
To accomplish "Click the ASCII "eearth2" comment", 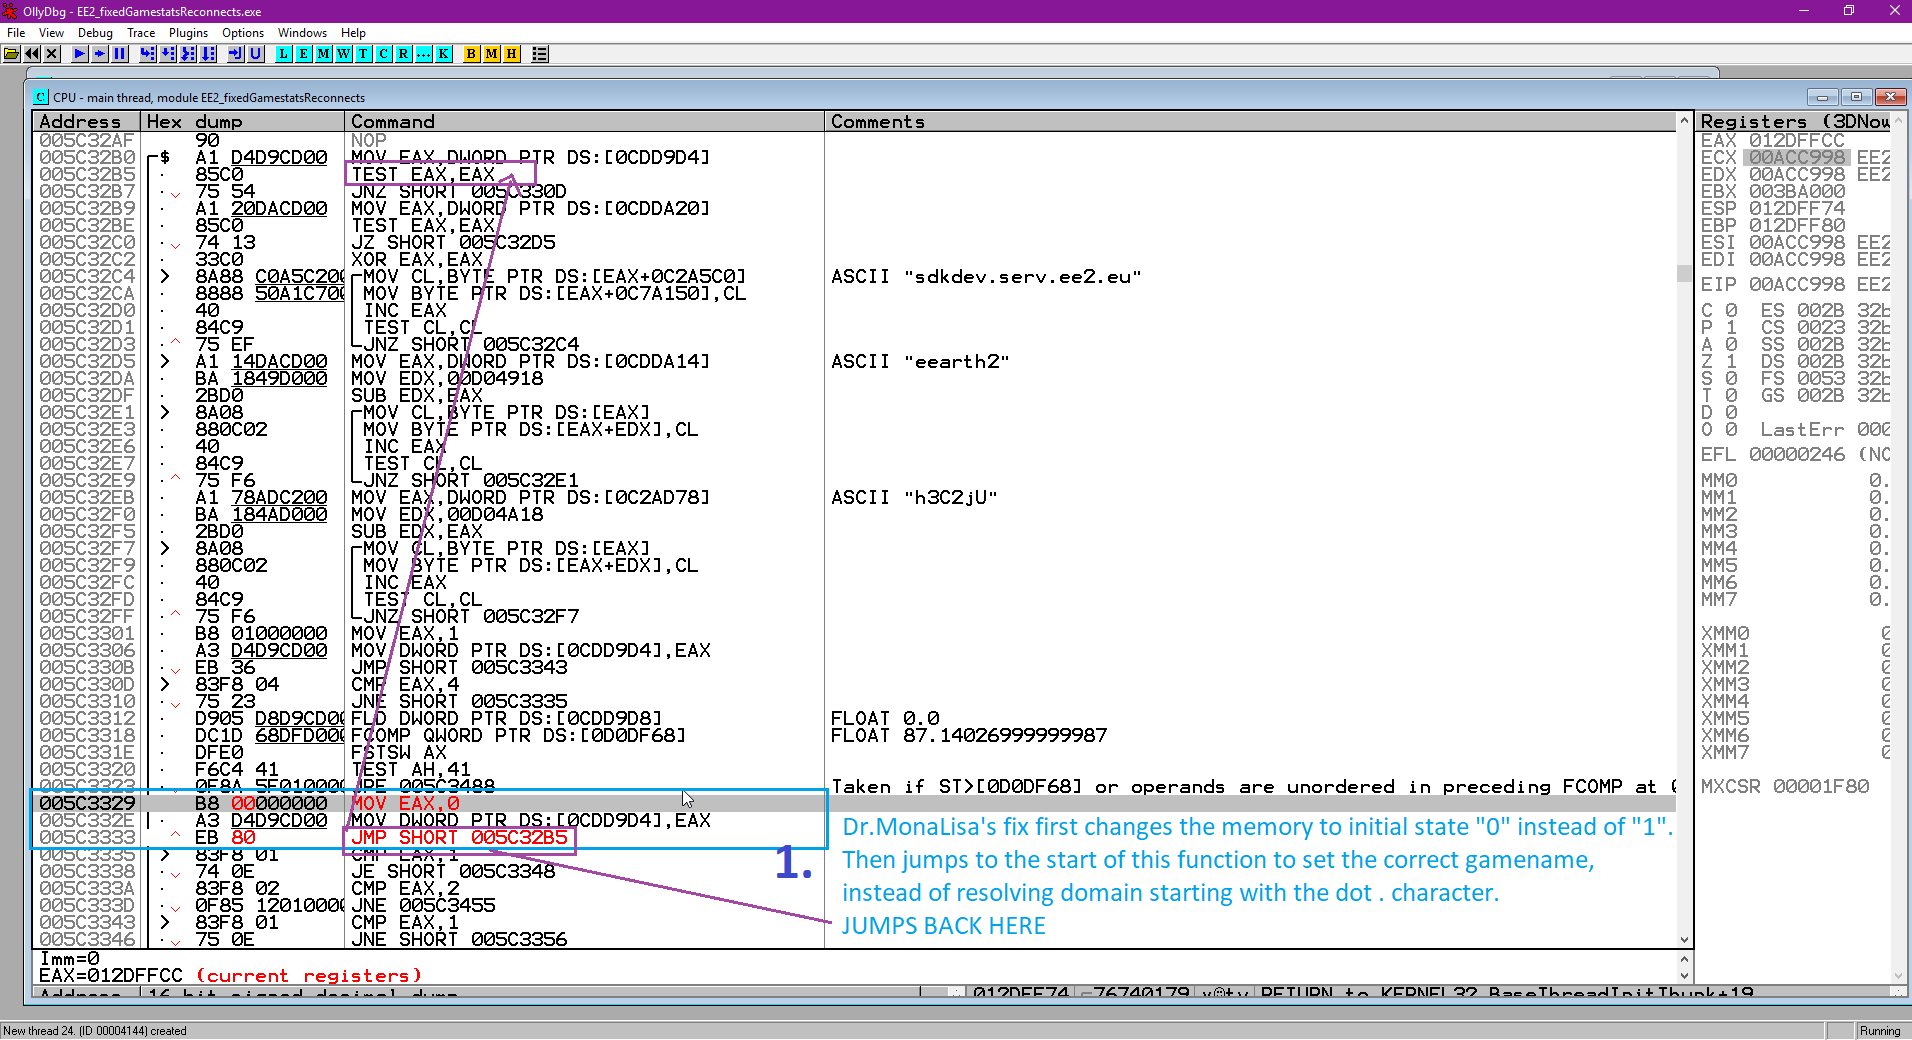I will 920,361.
